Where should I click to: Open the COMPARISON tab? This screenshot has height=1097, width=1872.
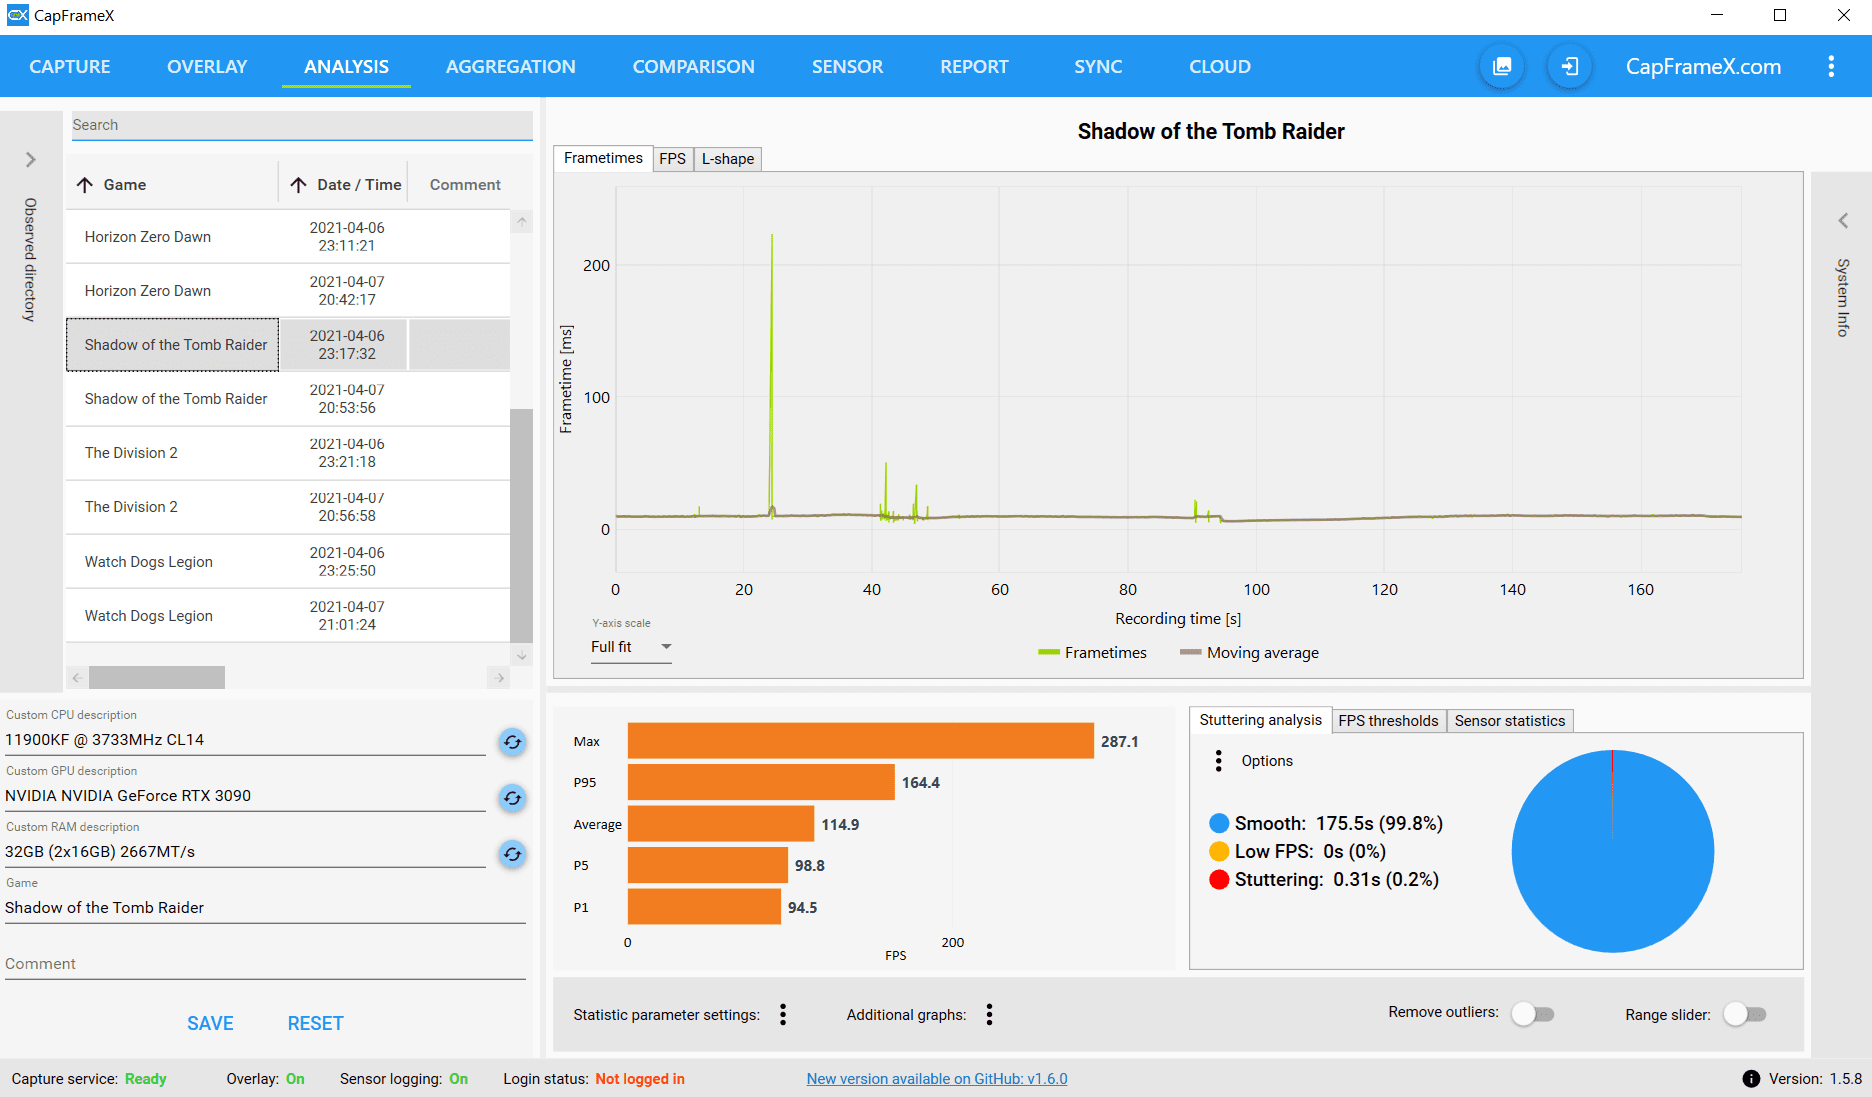(x=694, y=67)
